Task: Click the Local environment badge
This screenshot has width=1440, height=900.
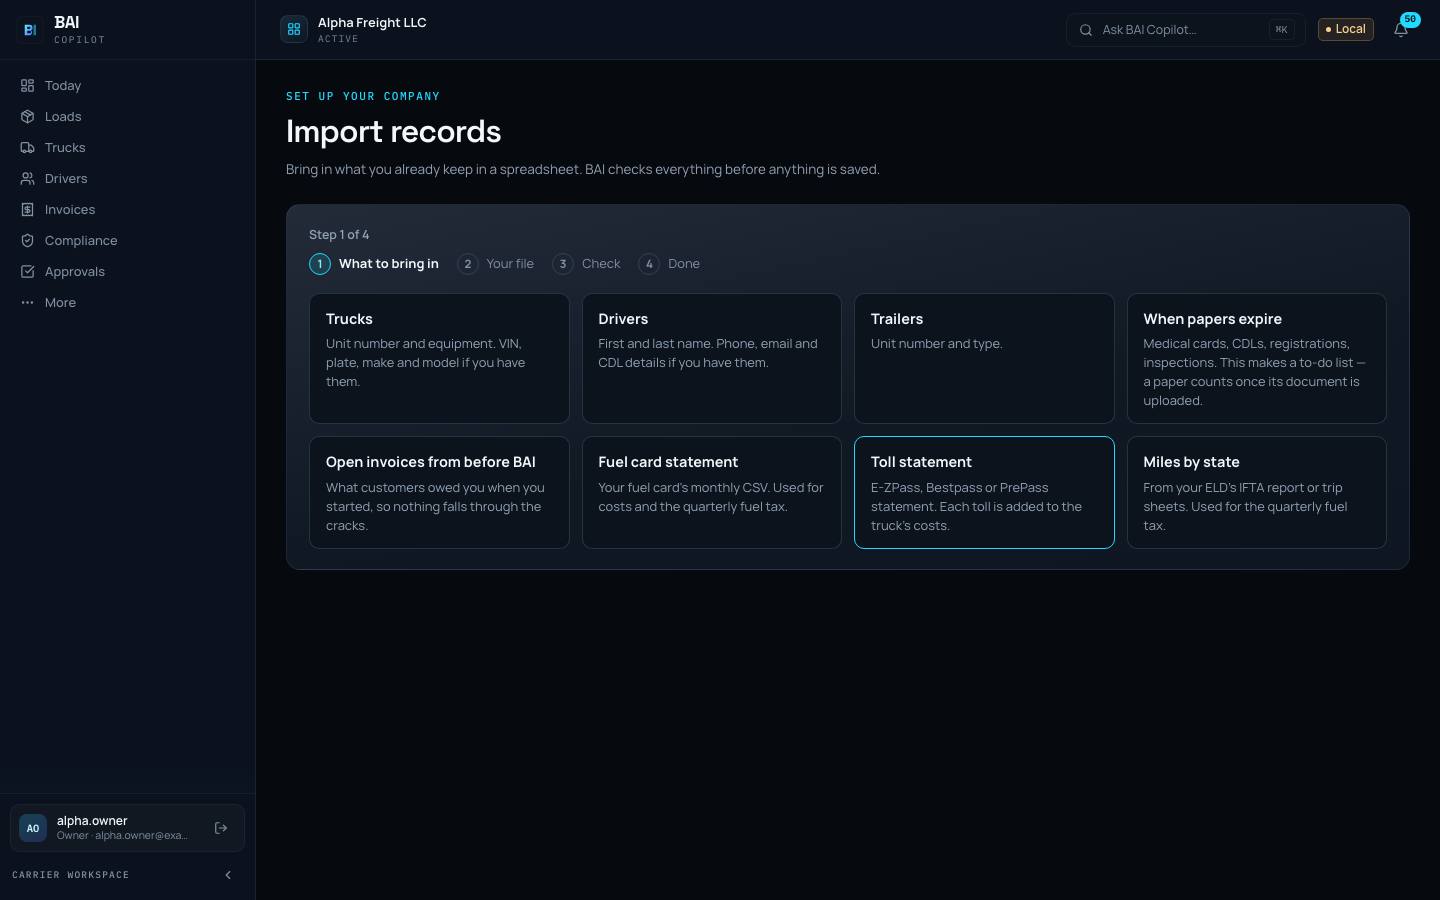Action: click(1346, 29)
